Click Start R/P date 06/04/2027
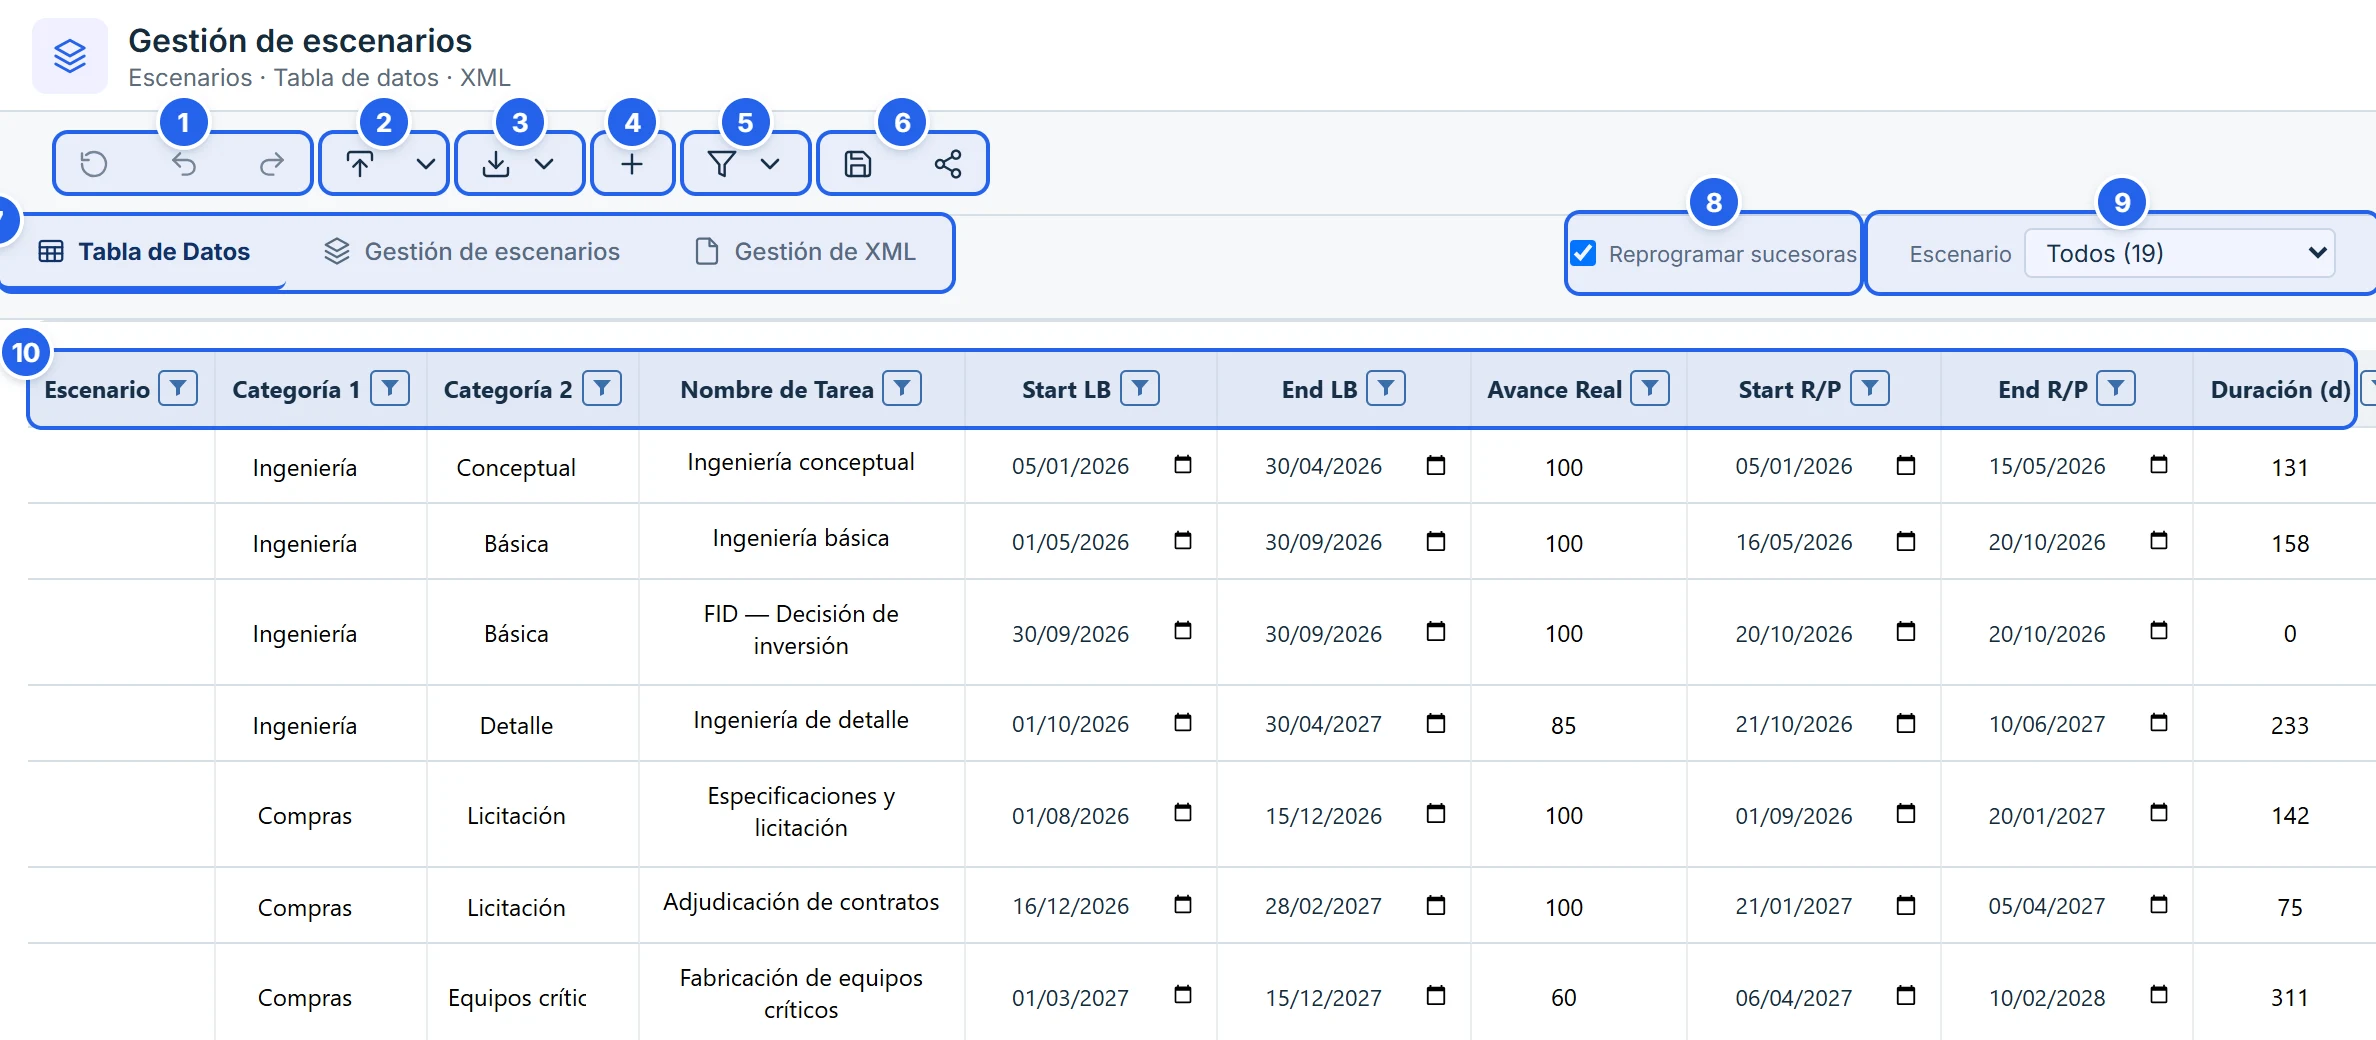This screenshot has height=1040, width=2376. click(x=1794, y=998)
